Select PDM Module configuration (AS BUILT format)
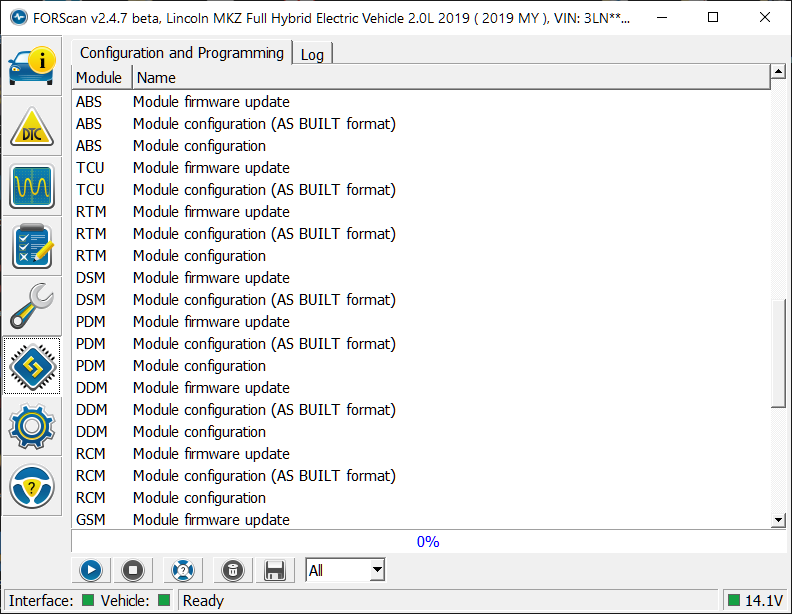 [421, 344]
